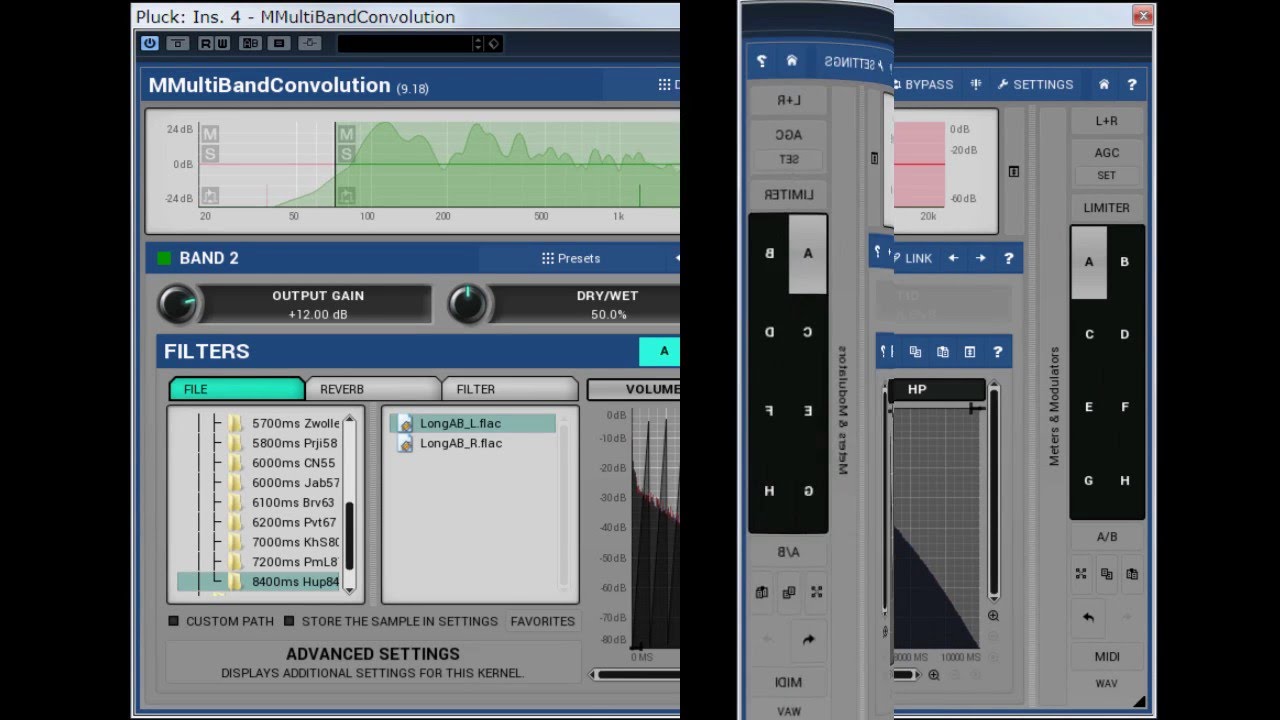Click unmirrored copy icon below A/B
1280x720 pixels.
click(1107, 574)
